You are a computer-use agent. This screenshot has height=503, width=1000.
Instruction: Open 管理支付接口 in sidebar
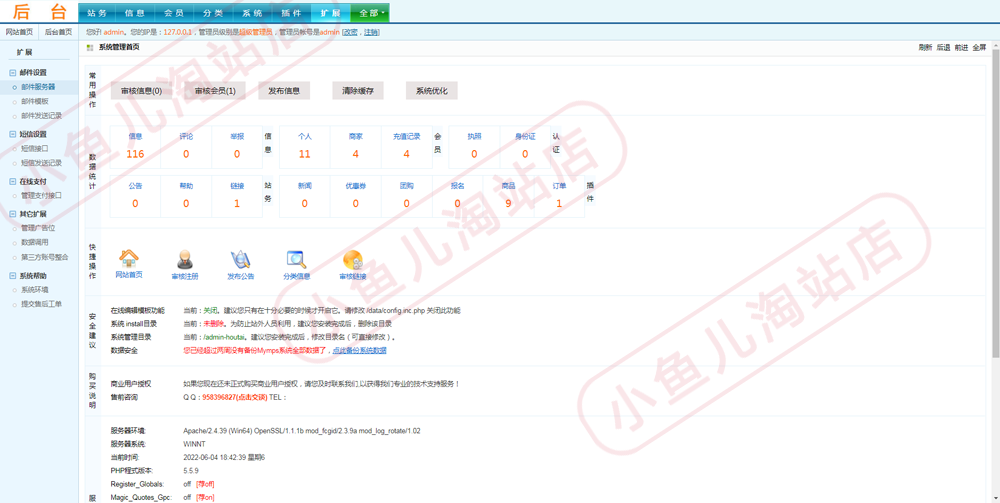(41, 196)
